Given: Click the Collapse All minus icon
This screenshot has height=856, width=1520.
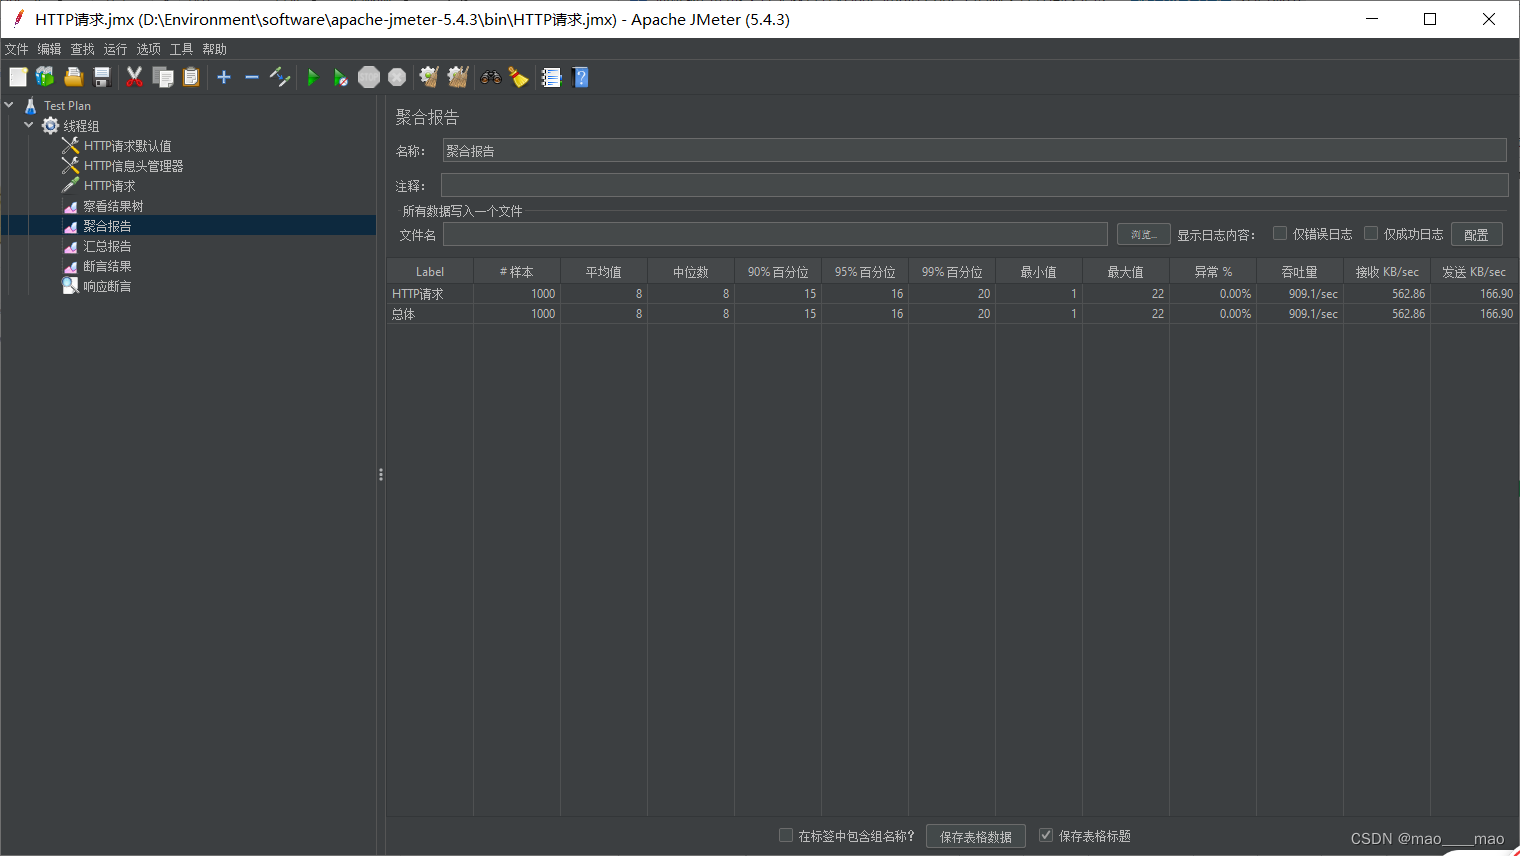Looking at the screenshot, I should (252, 77).
